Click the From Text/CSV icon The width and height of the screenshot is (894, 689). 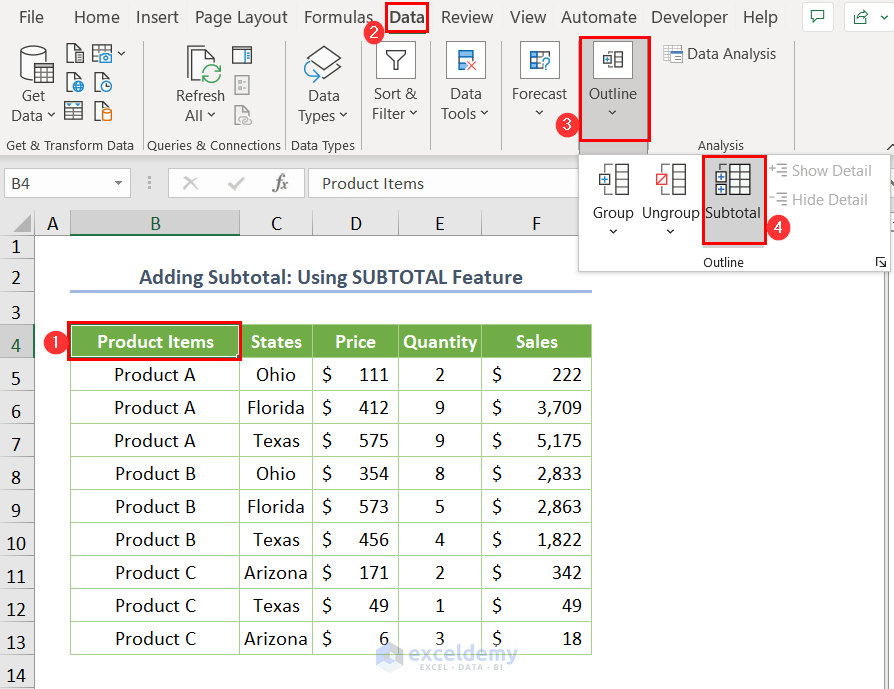point(75,54)
